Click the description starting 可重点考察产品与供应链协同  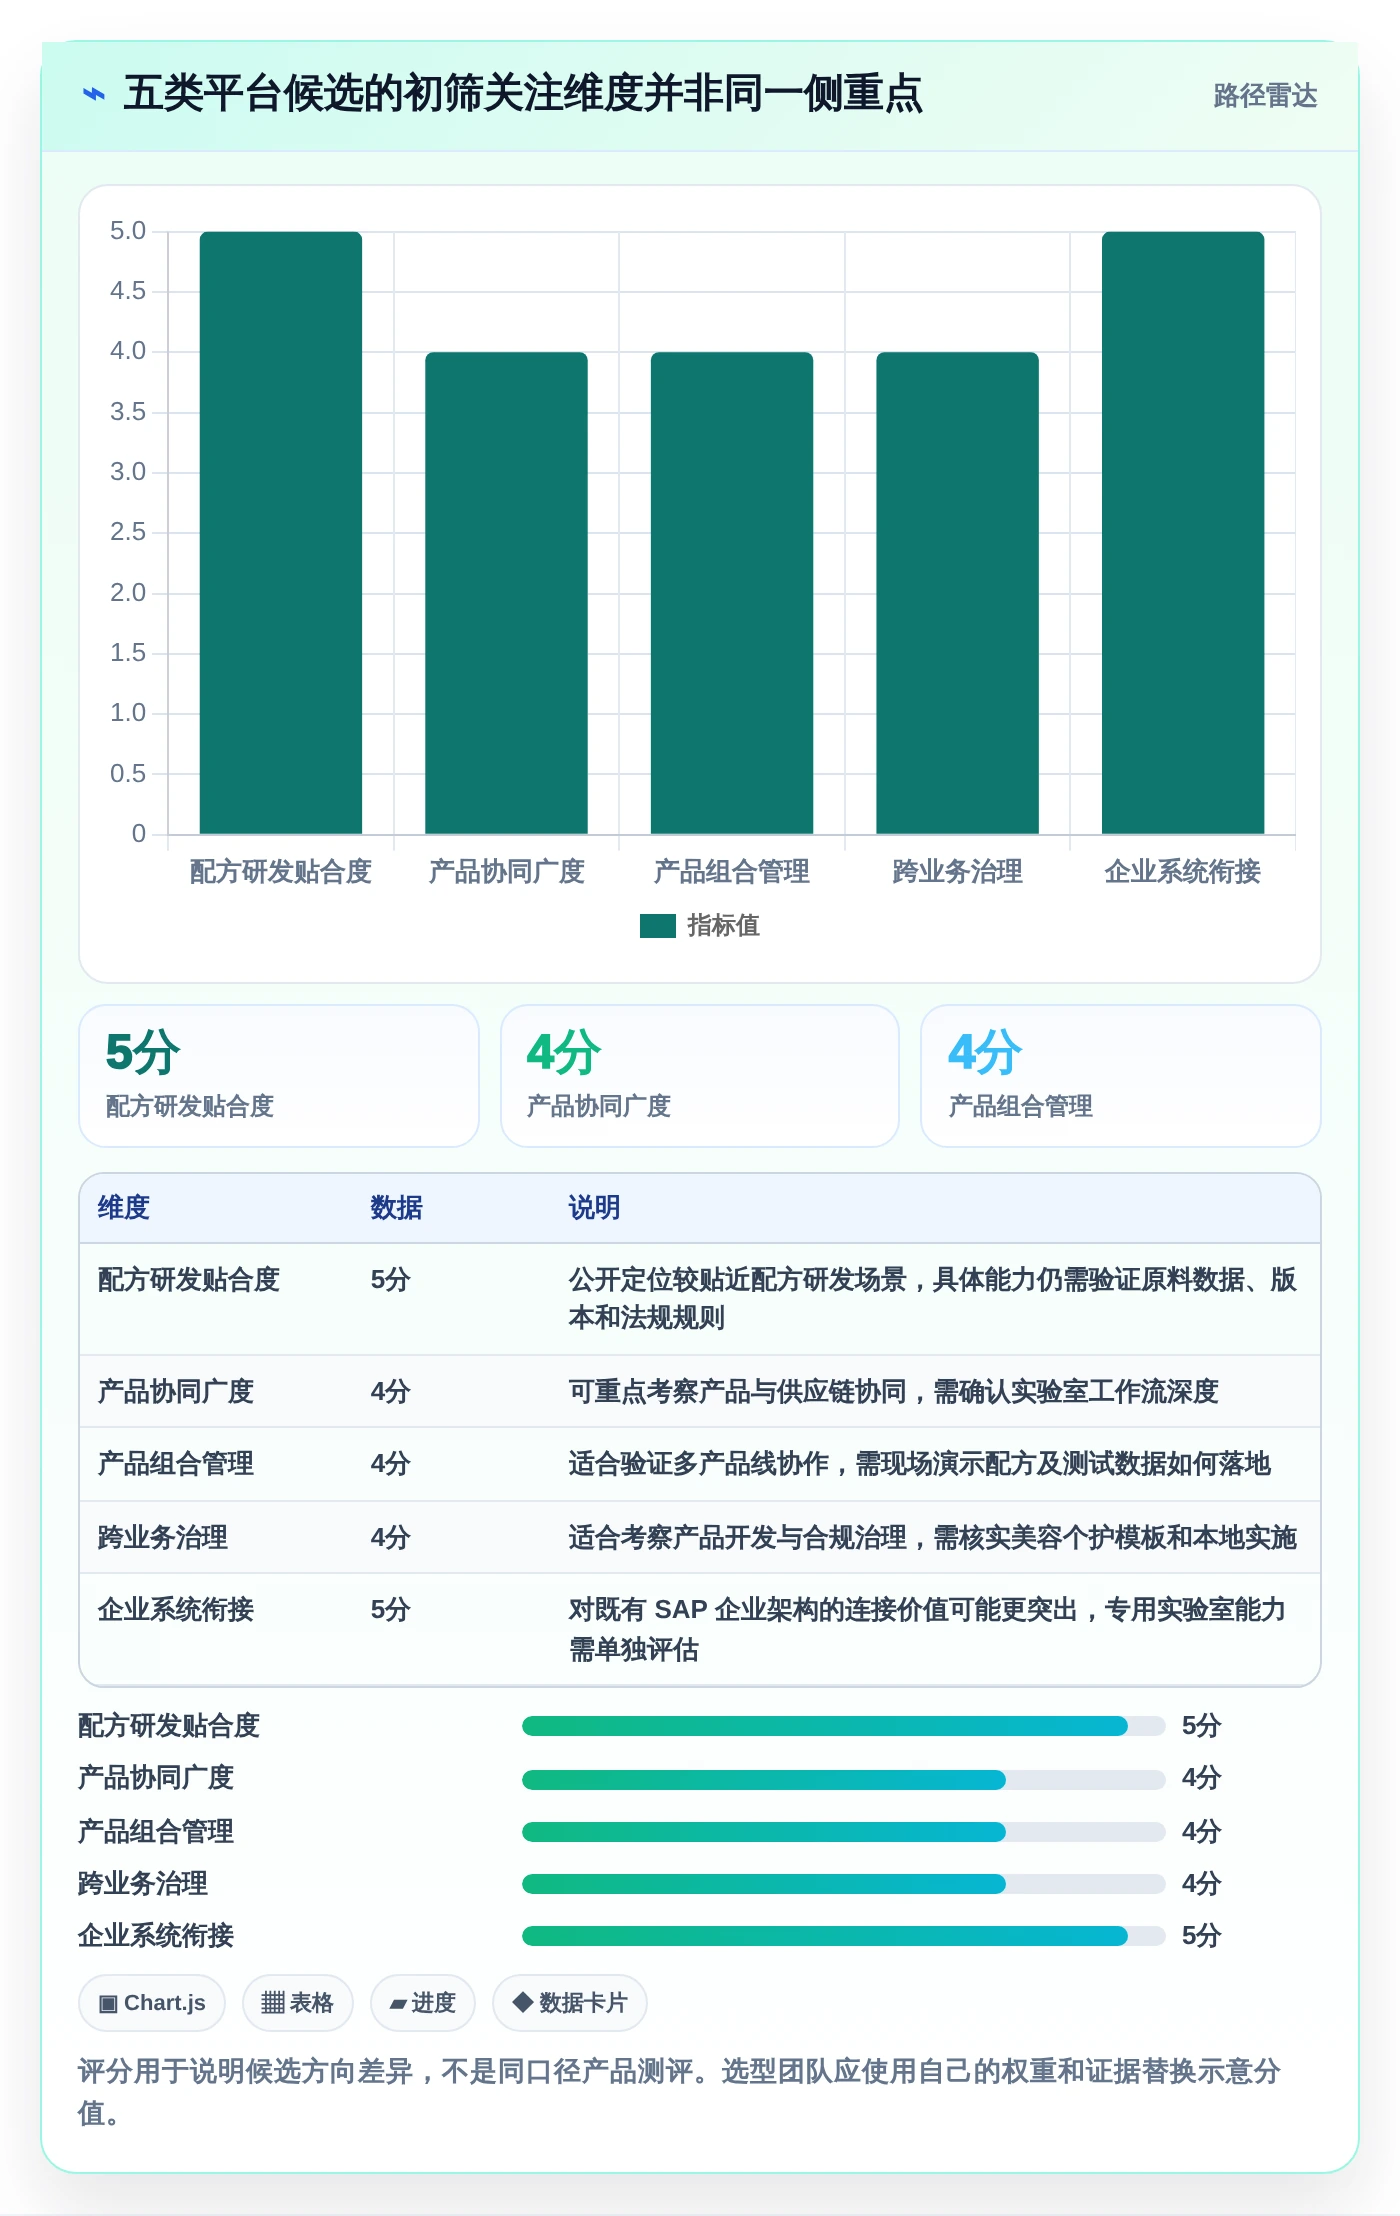click(894, 1392)
